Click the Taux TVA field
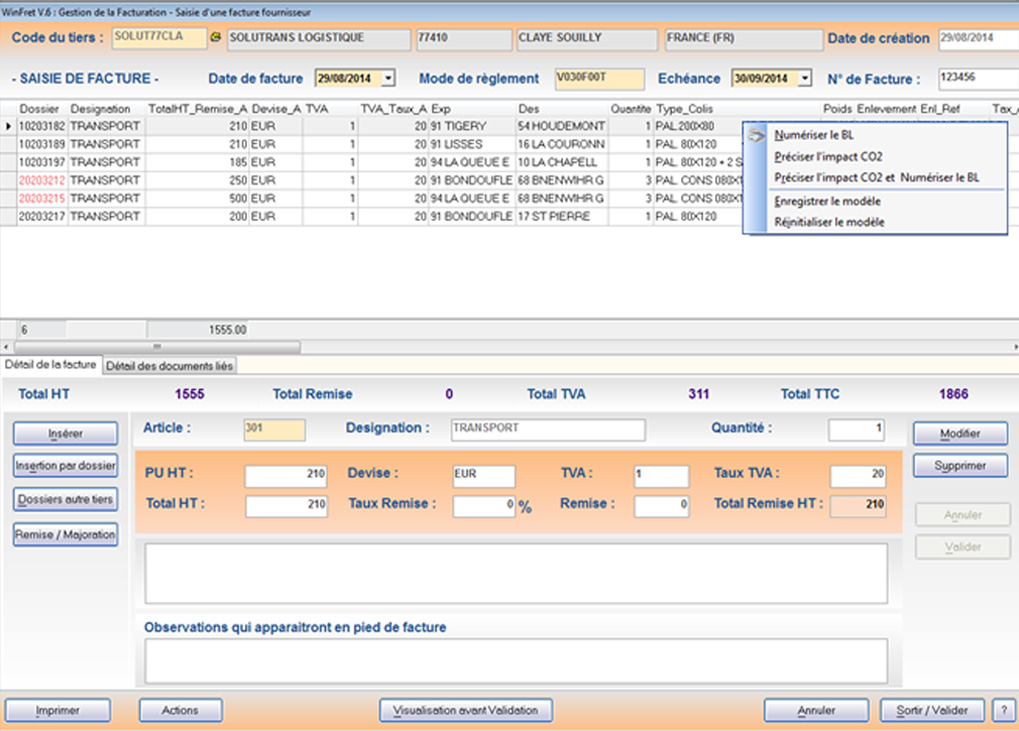The width and height of the screenshot is (1019, 731). (x=858, y=476)
